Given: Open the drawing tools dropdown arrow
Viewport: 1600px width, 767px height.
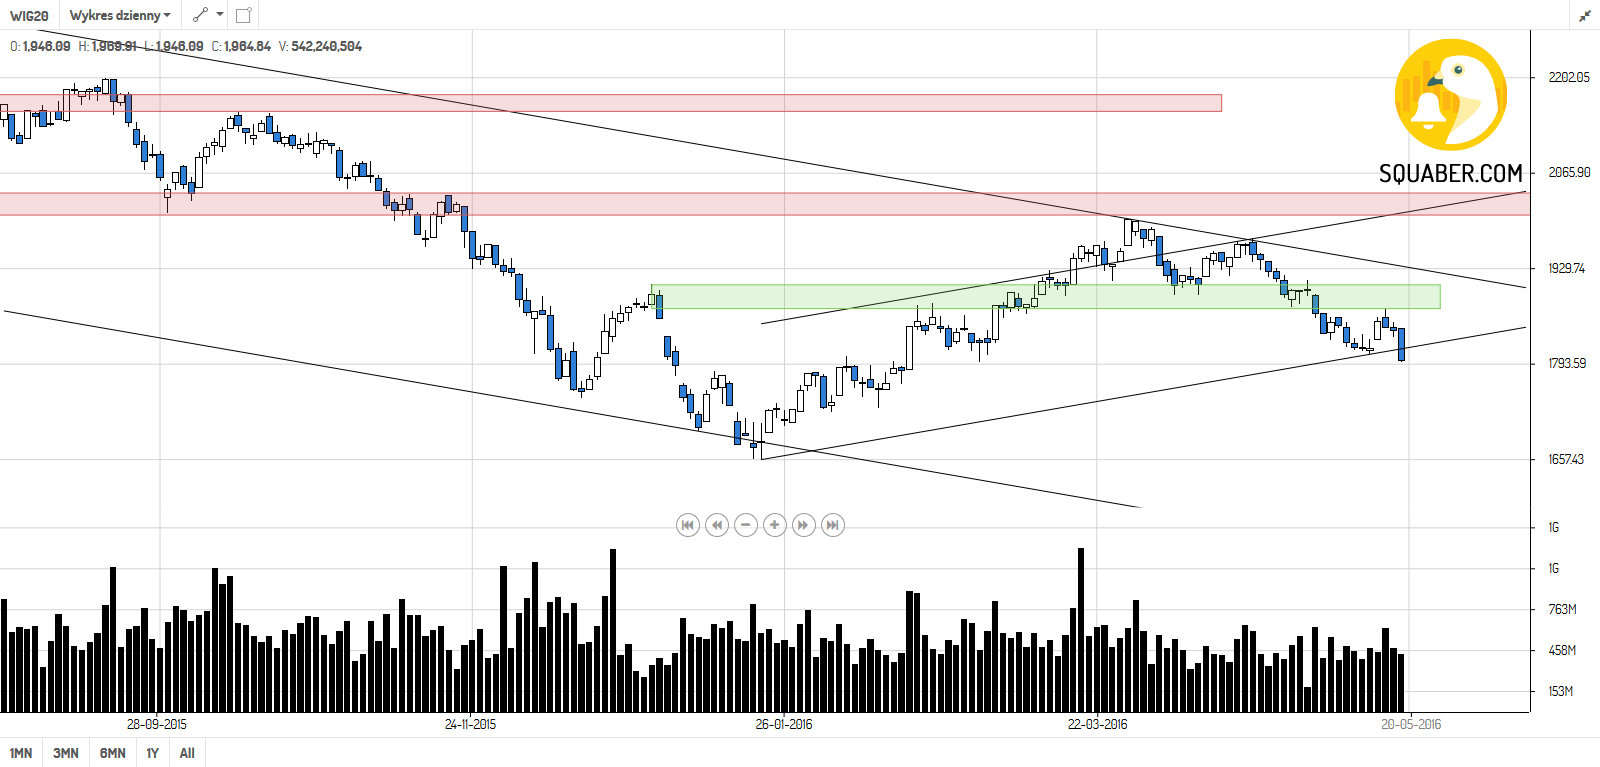Looking at the screenshot, I should click(220, 15).
